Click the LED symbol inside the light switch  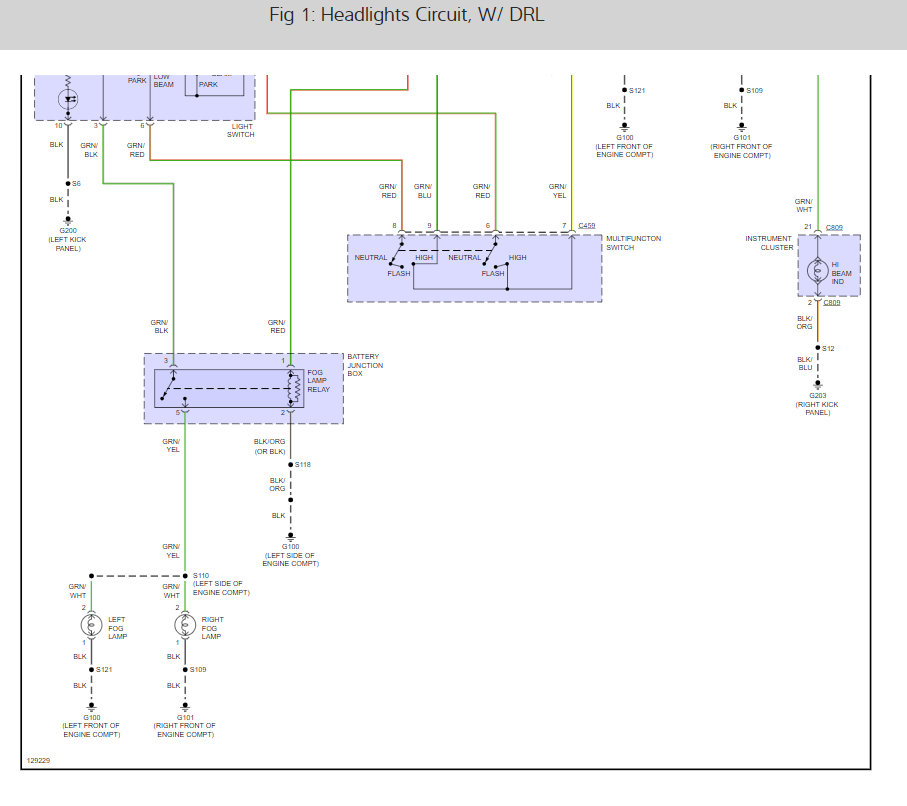[x=68, y=99]
